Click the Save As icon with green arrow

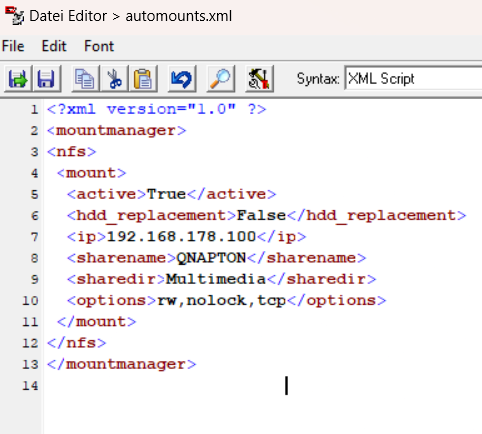pyautogui.click(x=18, y=79)
